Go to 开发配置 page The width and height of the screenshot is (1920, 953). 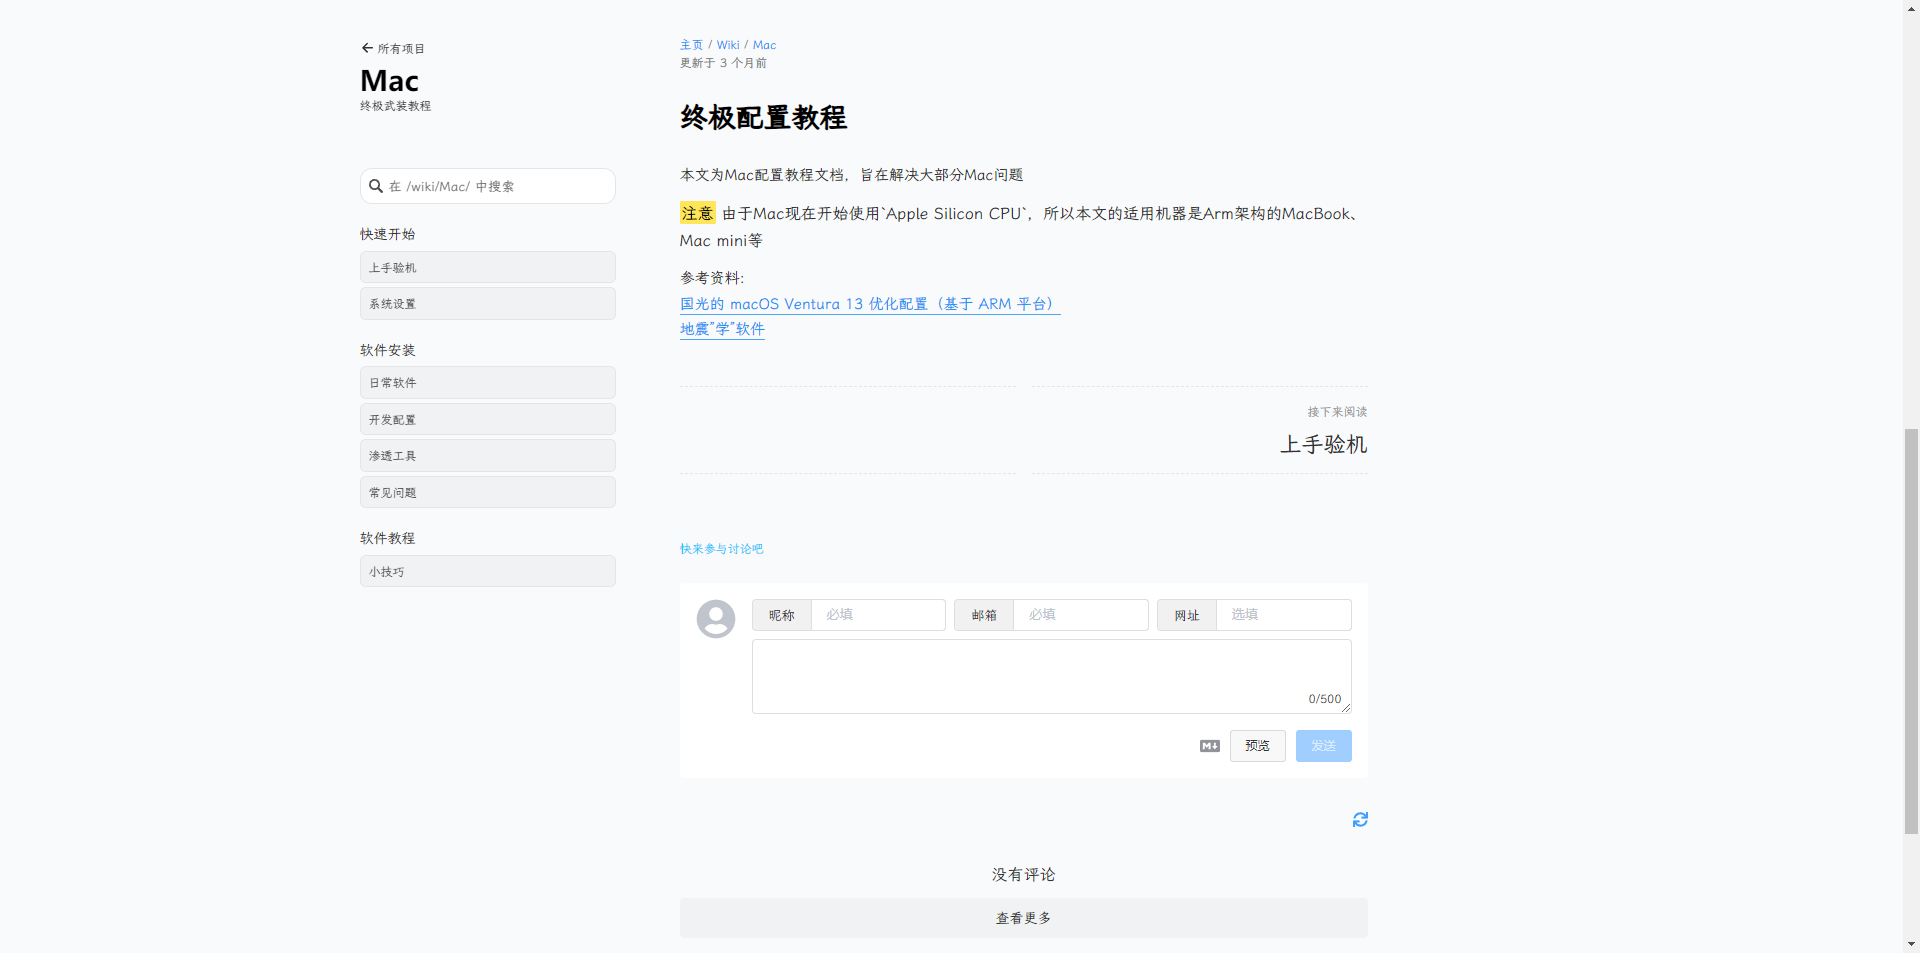(x=487, y=420)
